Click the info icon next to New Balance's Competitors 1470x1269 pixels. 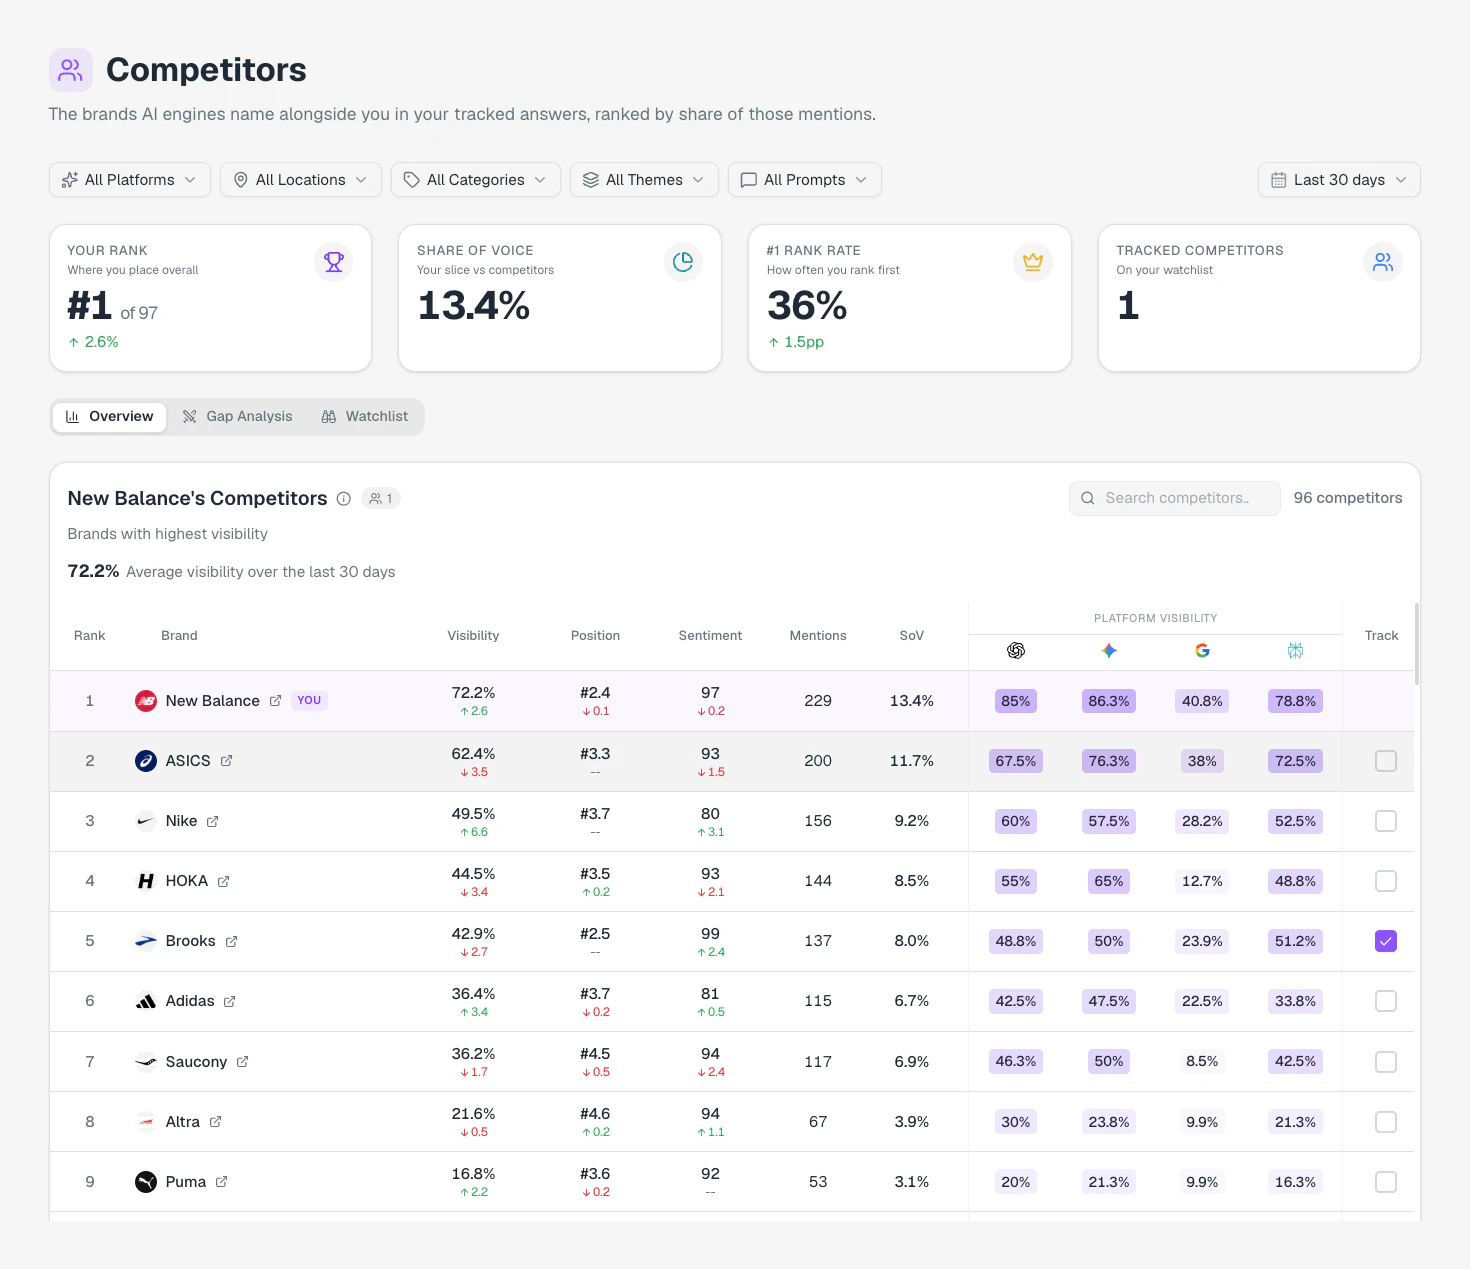(344, 499)
